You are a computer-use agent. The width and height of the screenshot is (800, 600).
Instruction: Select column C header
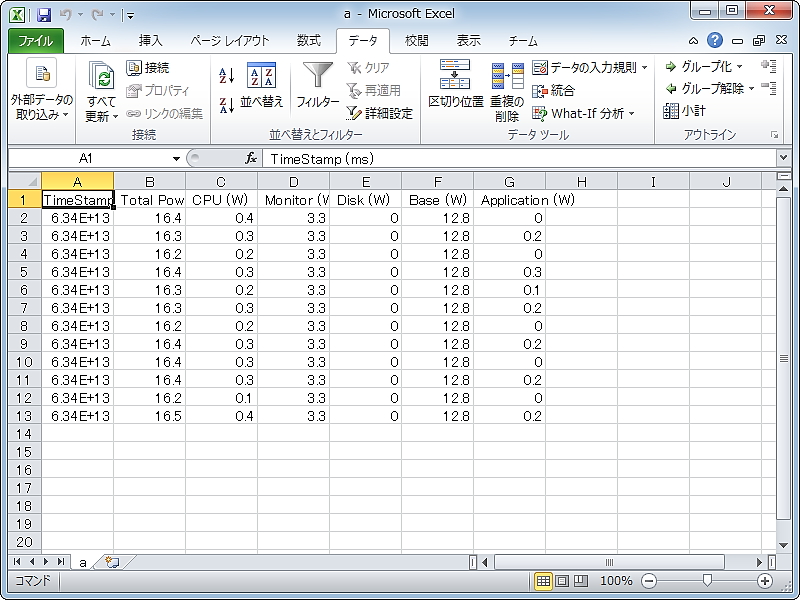221,182
